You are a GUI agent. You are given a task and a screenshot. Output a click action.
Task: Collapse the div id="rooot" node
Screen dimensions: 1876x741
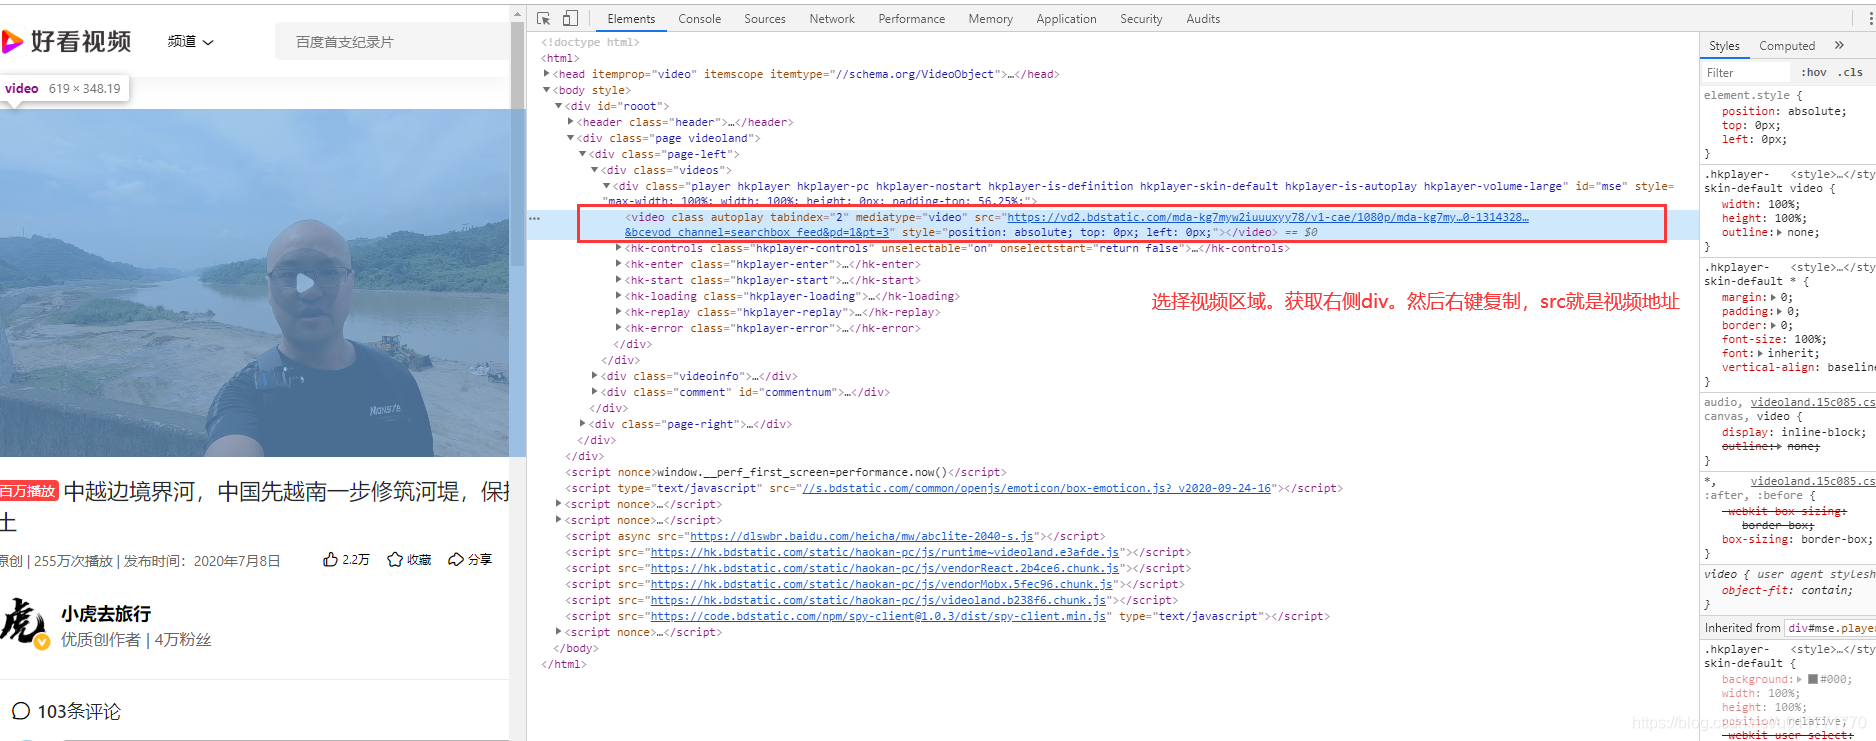pos(558,106)
